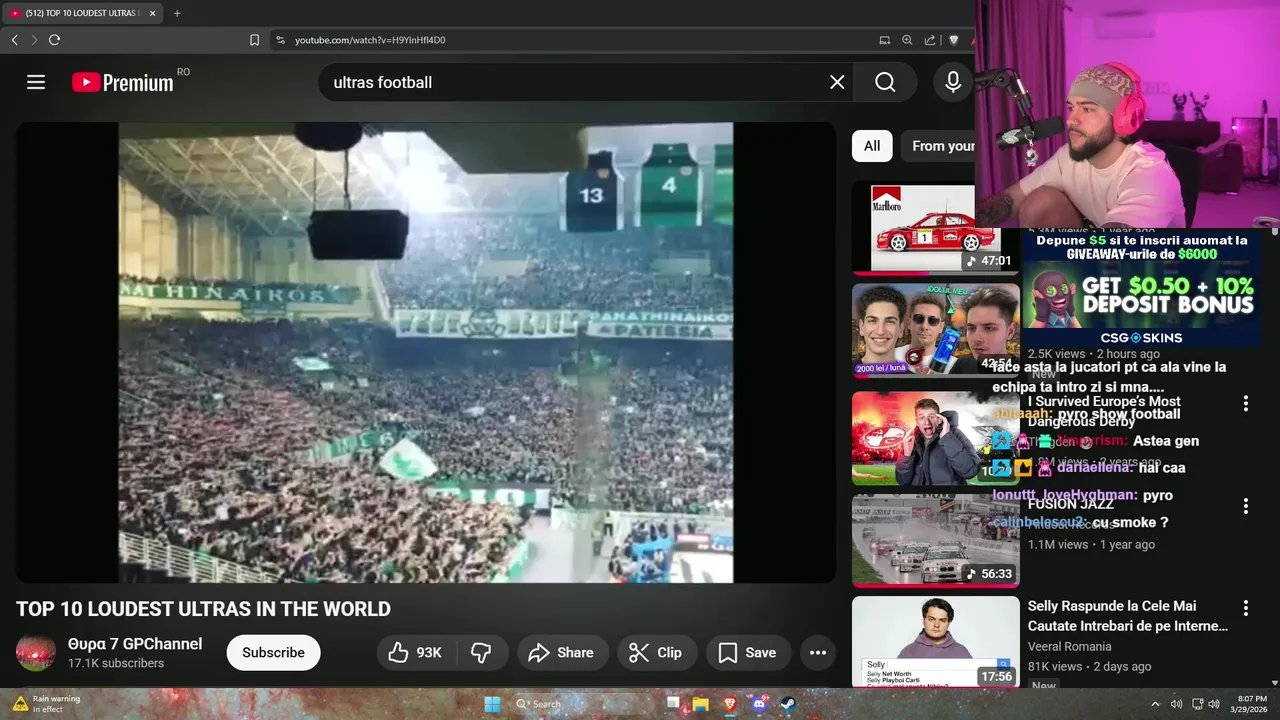Open Windows Start menu
The height and width of the screenshot is (720, 1280).
492,704
